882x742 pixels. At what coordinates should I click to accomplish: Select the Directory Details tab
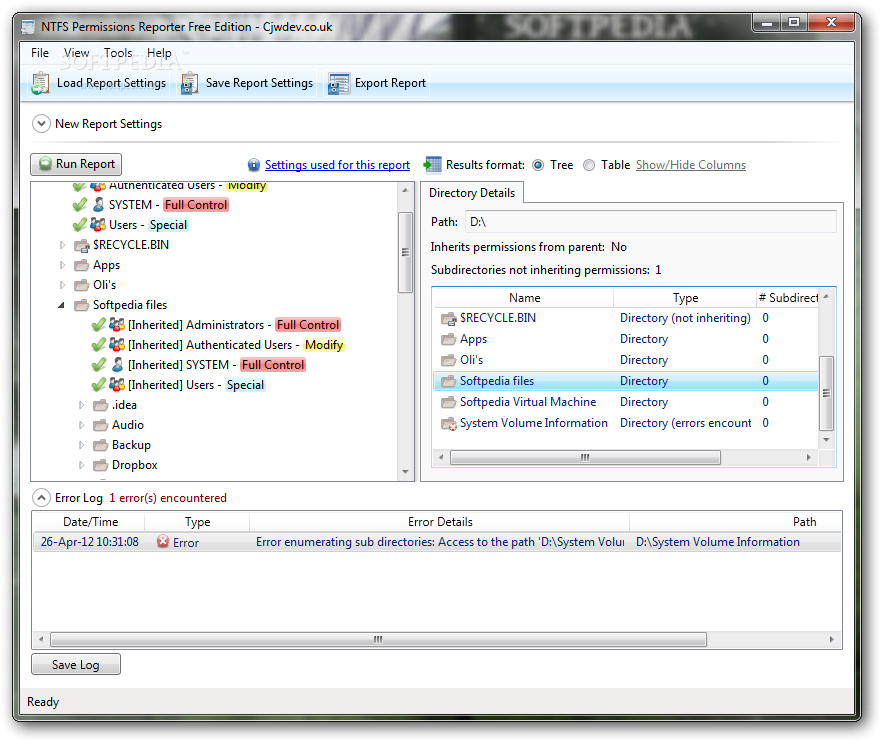click(x=472, y=192)
